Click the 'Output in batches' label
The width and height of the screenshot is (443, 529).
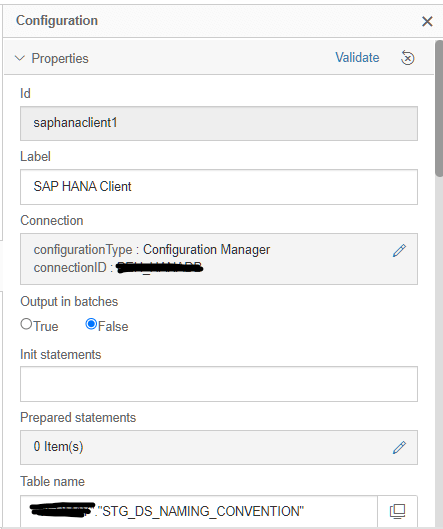(x=69, y=302)
